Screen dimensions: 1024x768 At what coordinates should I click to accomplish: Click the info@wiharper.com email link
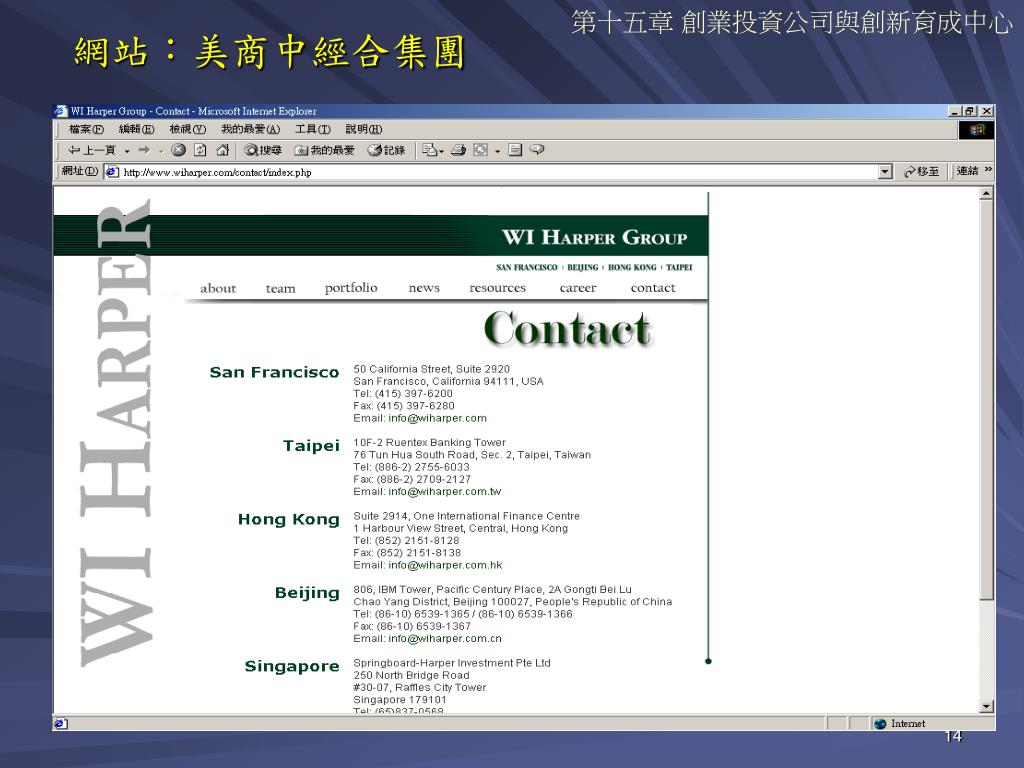(x=437, y=419)
